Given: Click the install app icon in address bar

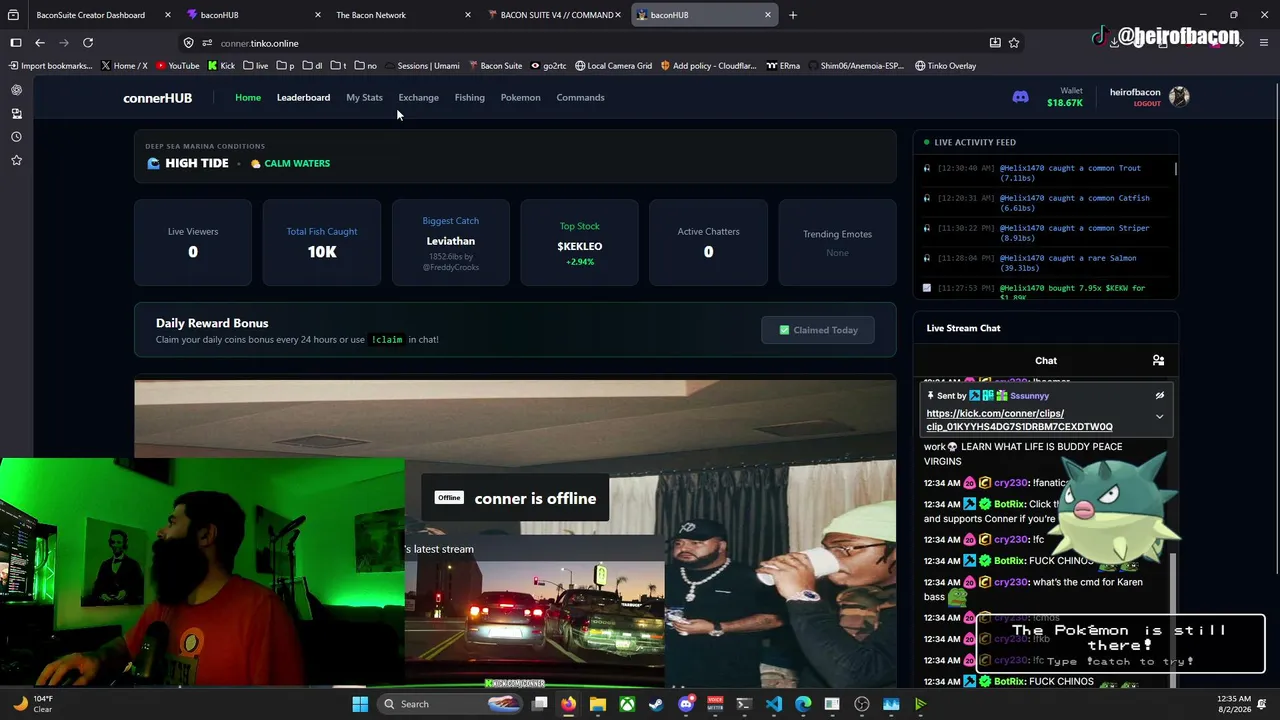Looking at the screenshot, I should pyautogui.click(x=995, y=43).
